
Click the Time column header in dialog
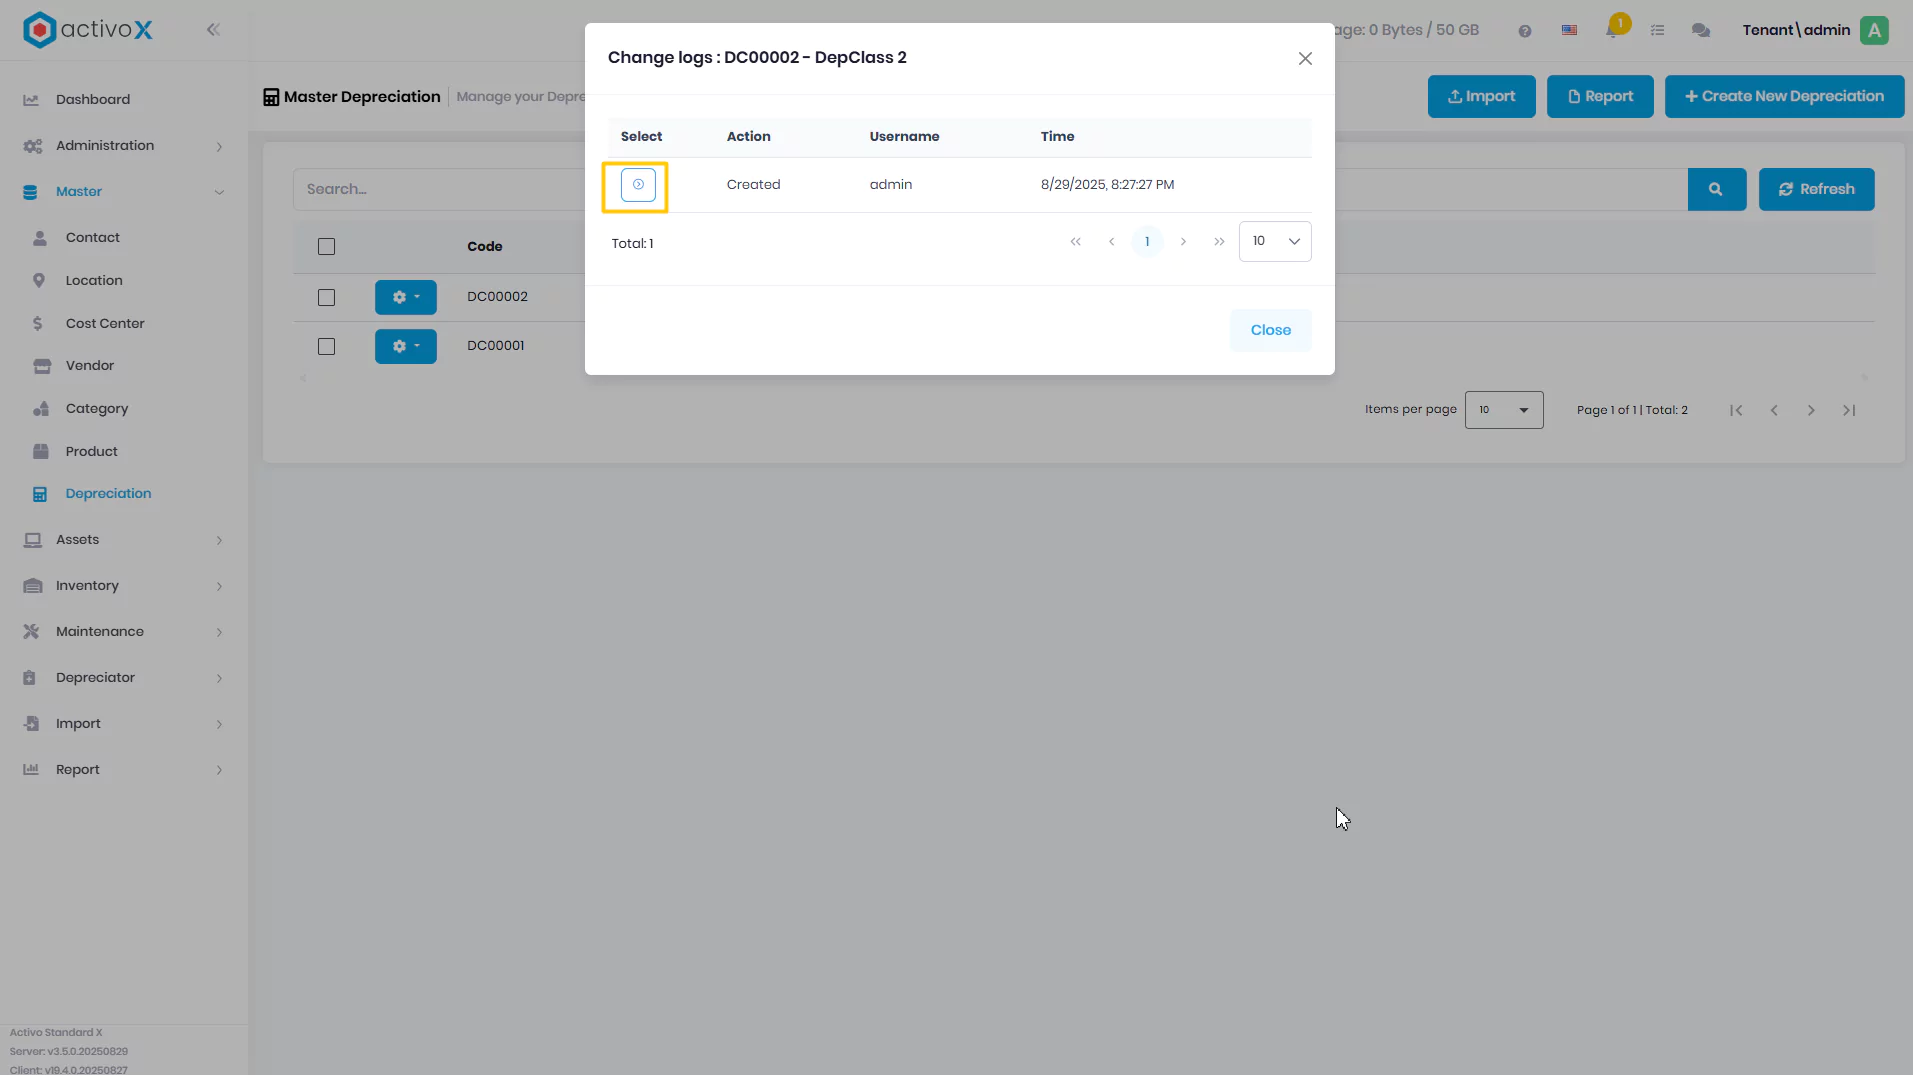[x=1057, y=137]
